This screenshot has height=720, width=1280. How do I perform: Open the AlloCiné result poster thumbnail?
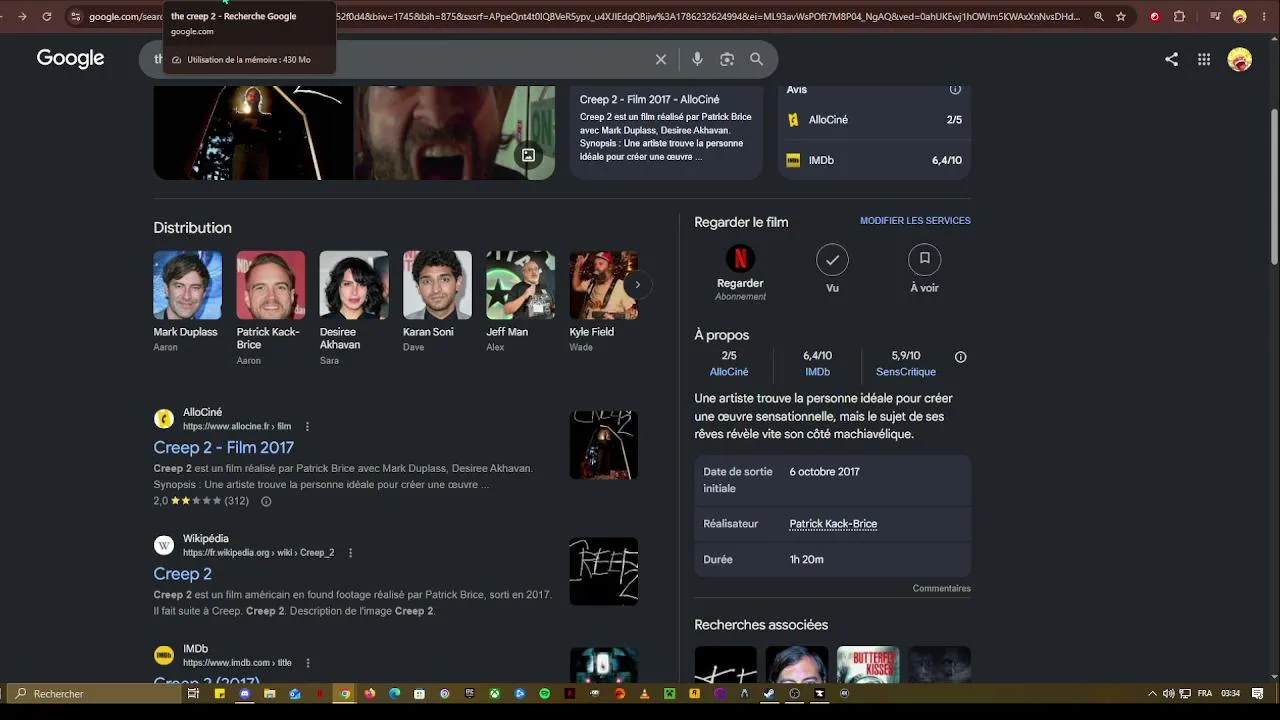[x=604, y=445]
